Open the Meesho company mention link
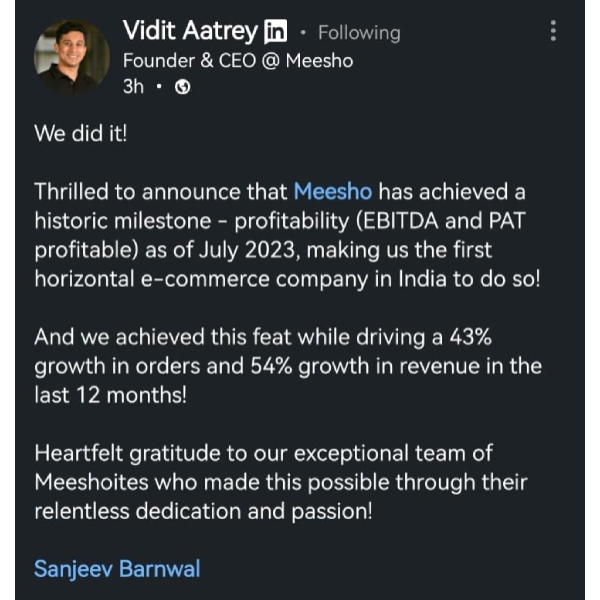Viewport: 600px width, 600px height. click(333, 192)
